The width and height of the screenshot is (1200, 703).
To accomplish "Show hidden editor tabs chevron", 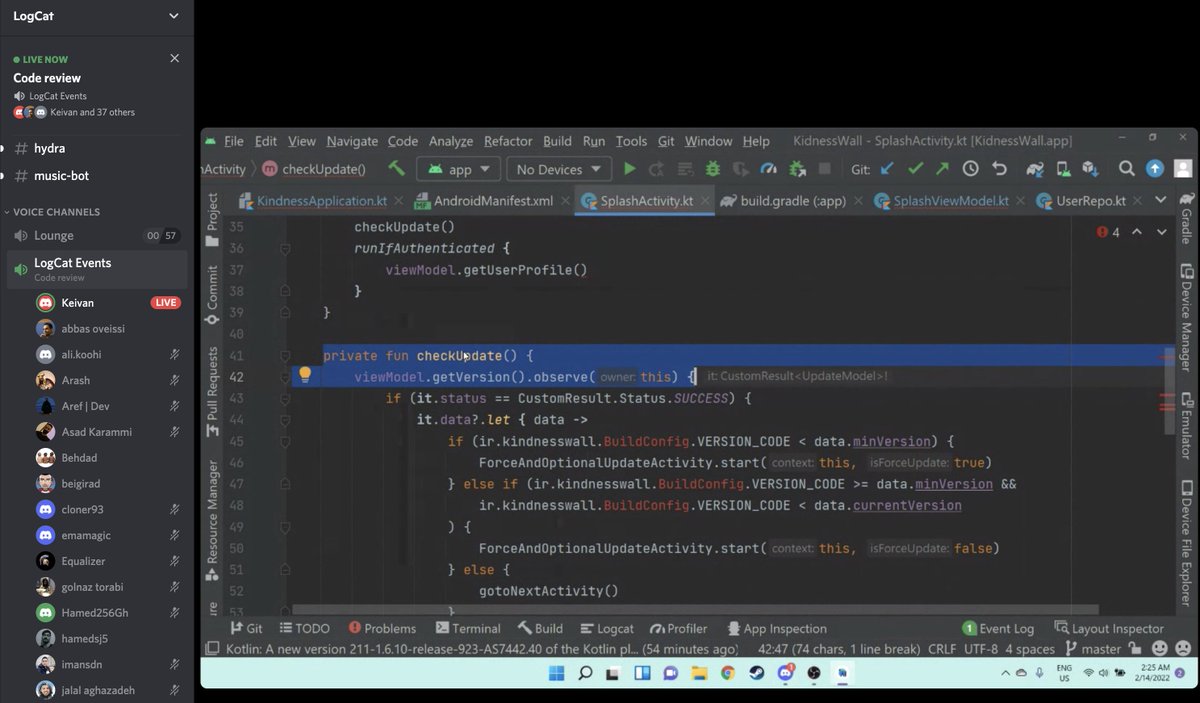I will (x=1161, y=200).
